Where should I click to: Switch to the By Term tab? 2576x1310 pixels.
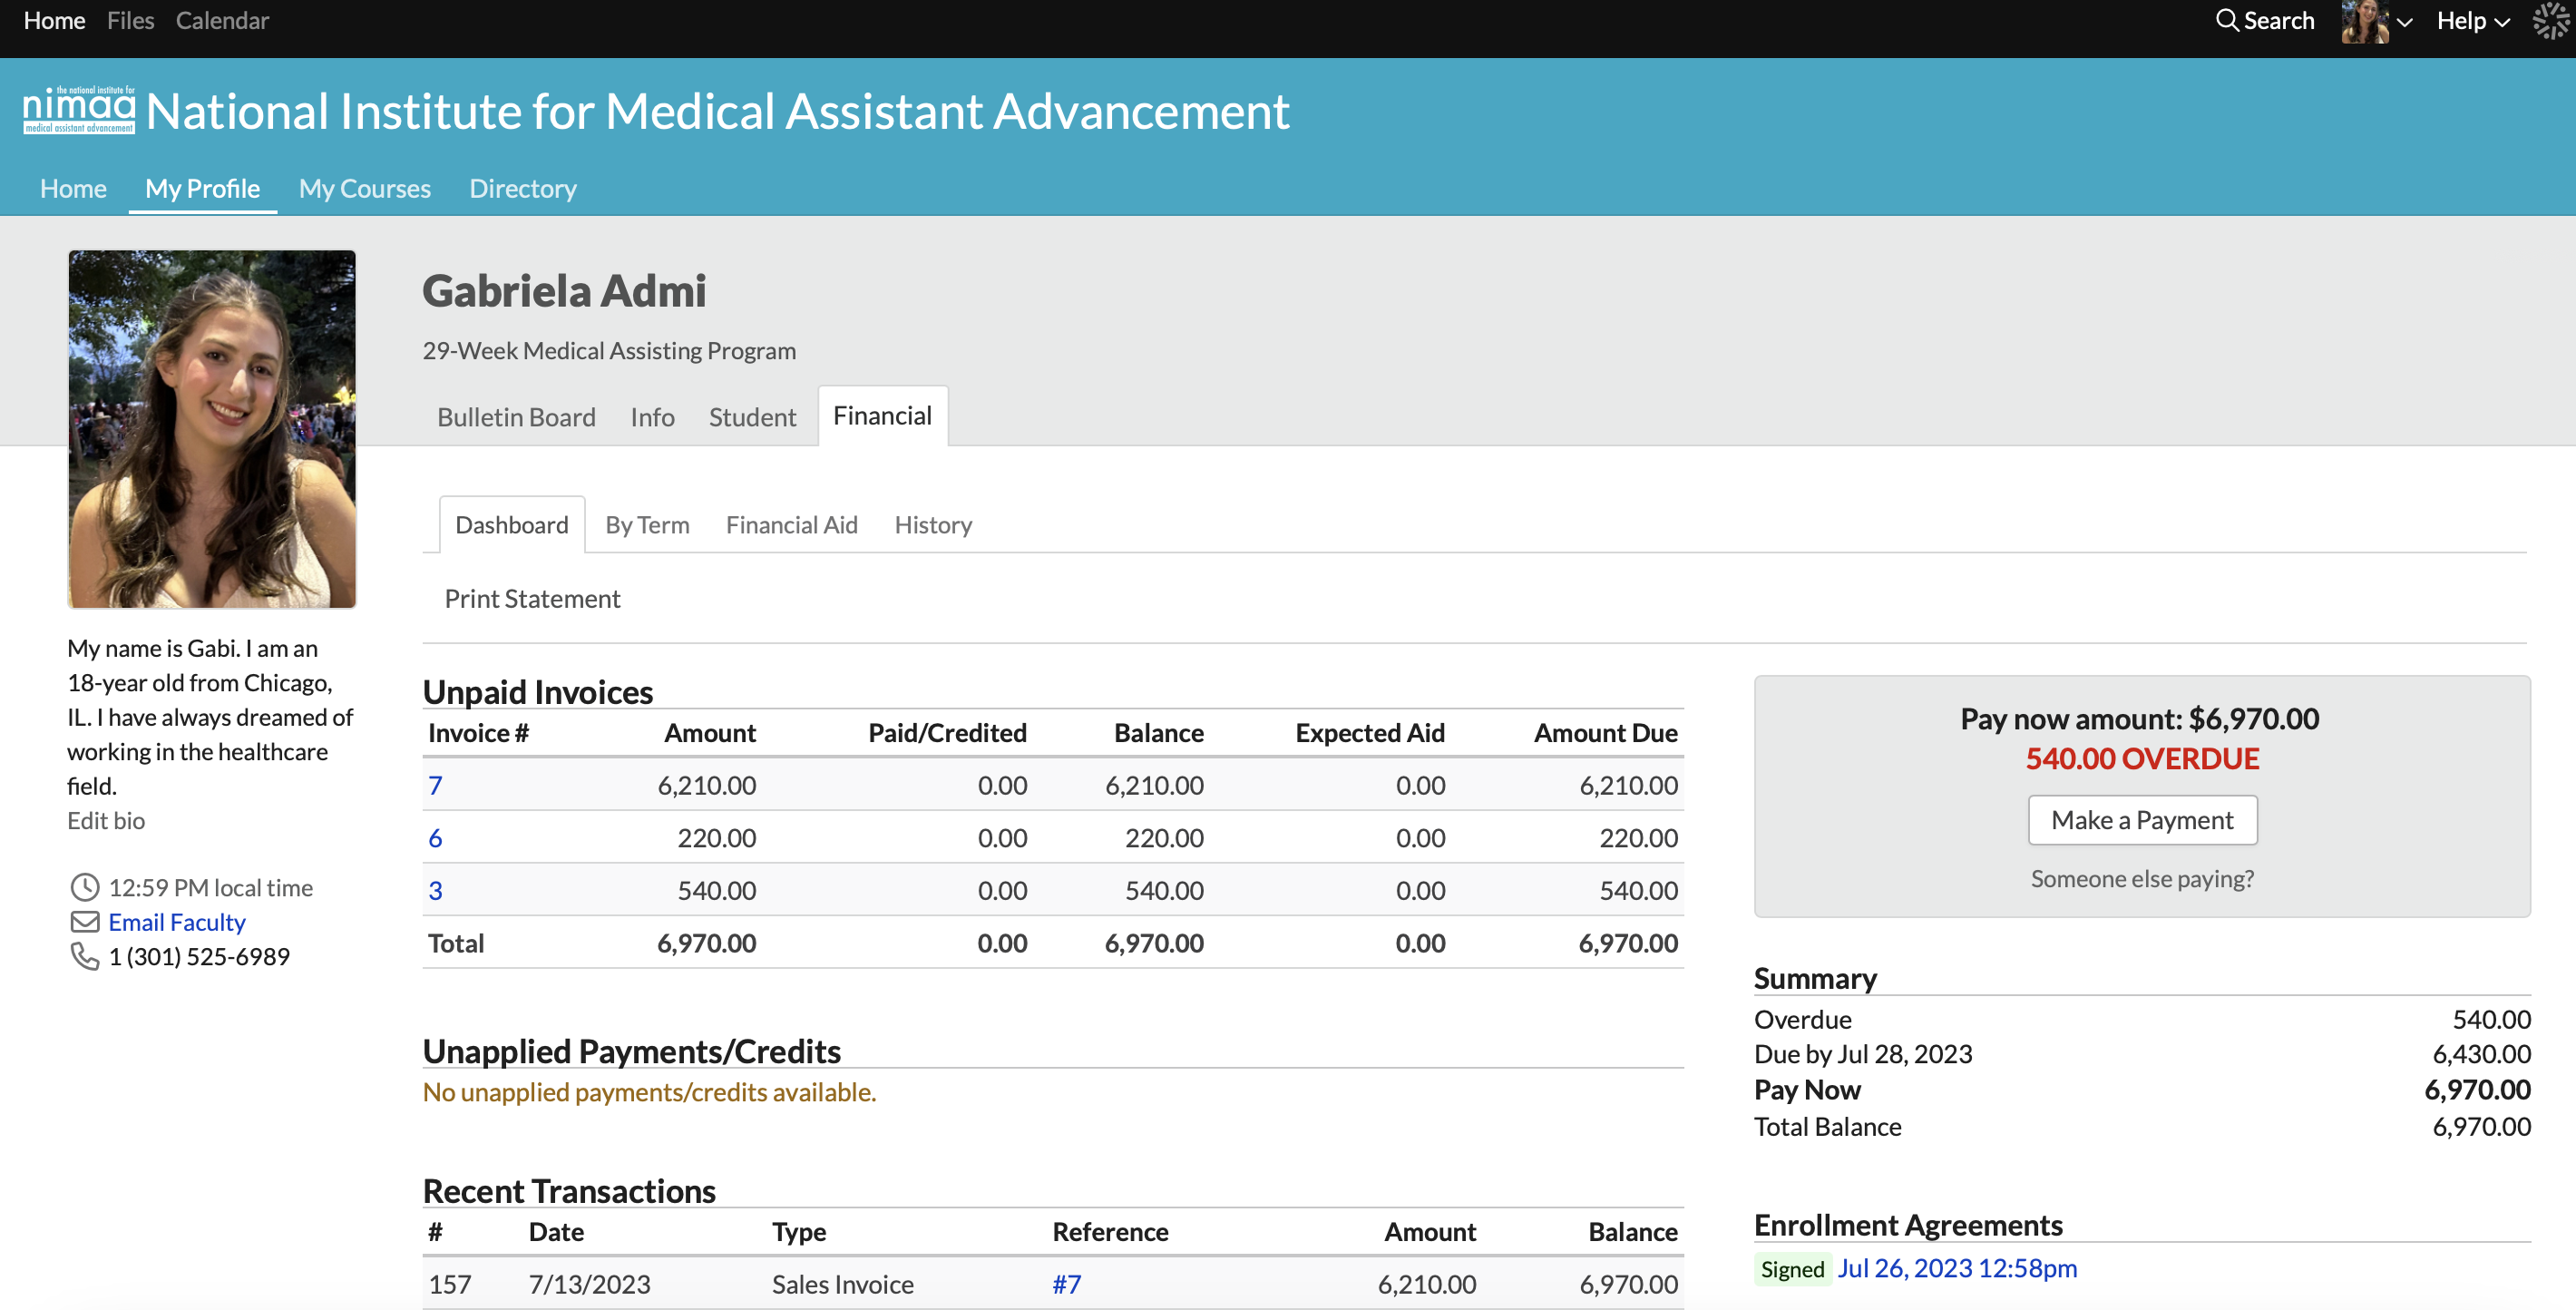click(647, 525)
